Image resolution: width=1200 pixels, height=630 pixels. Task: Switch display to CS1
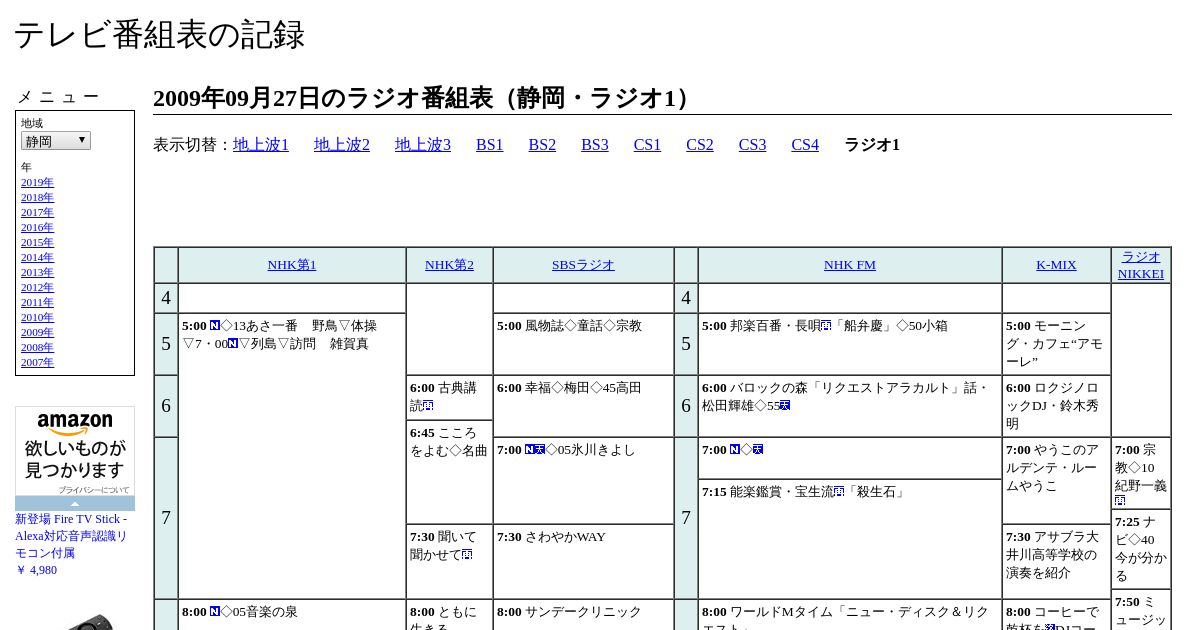[647, 145]
